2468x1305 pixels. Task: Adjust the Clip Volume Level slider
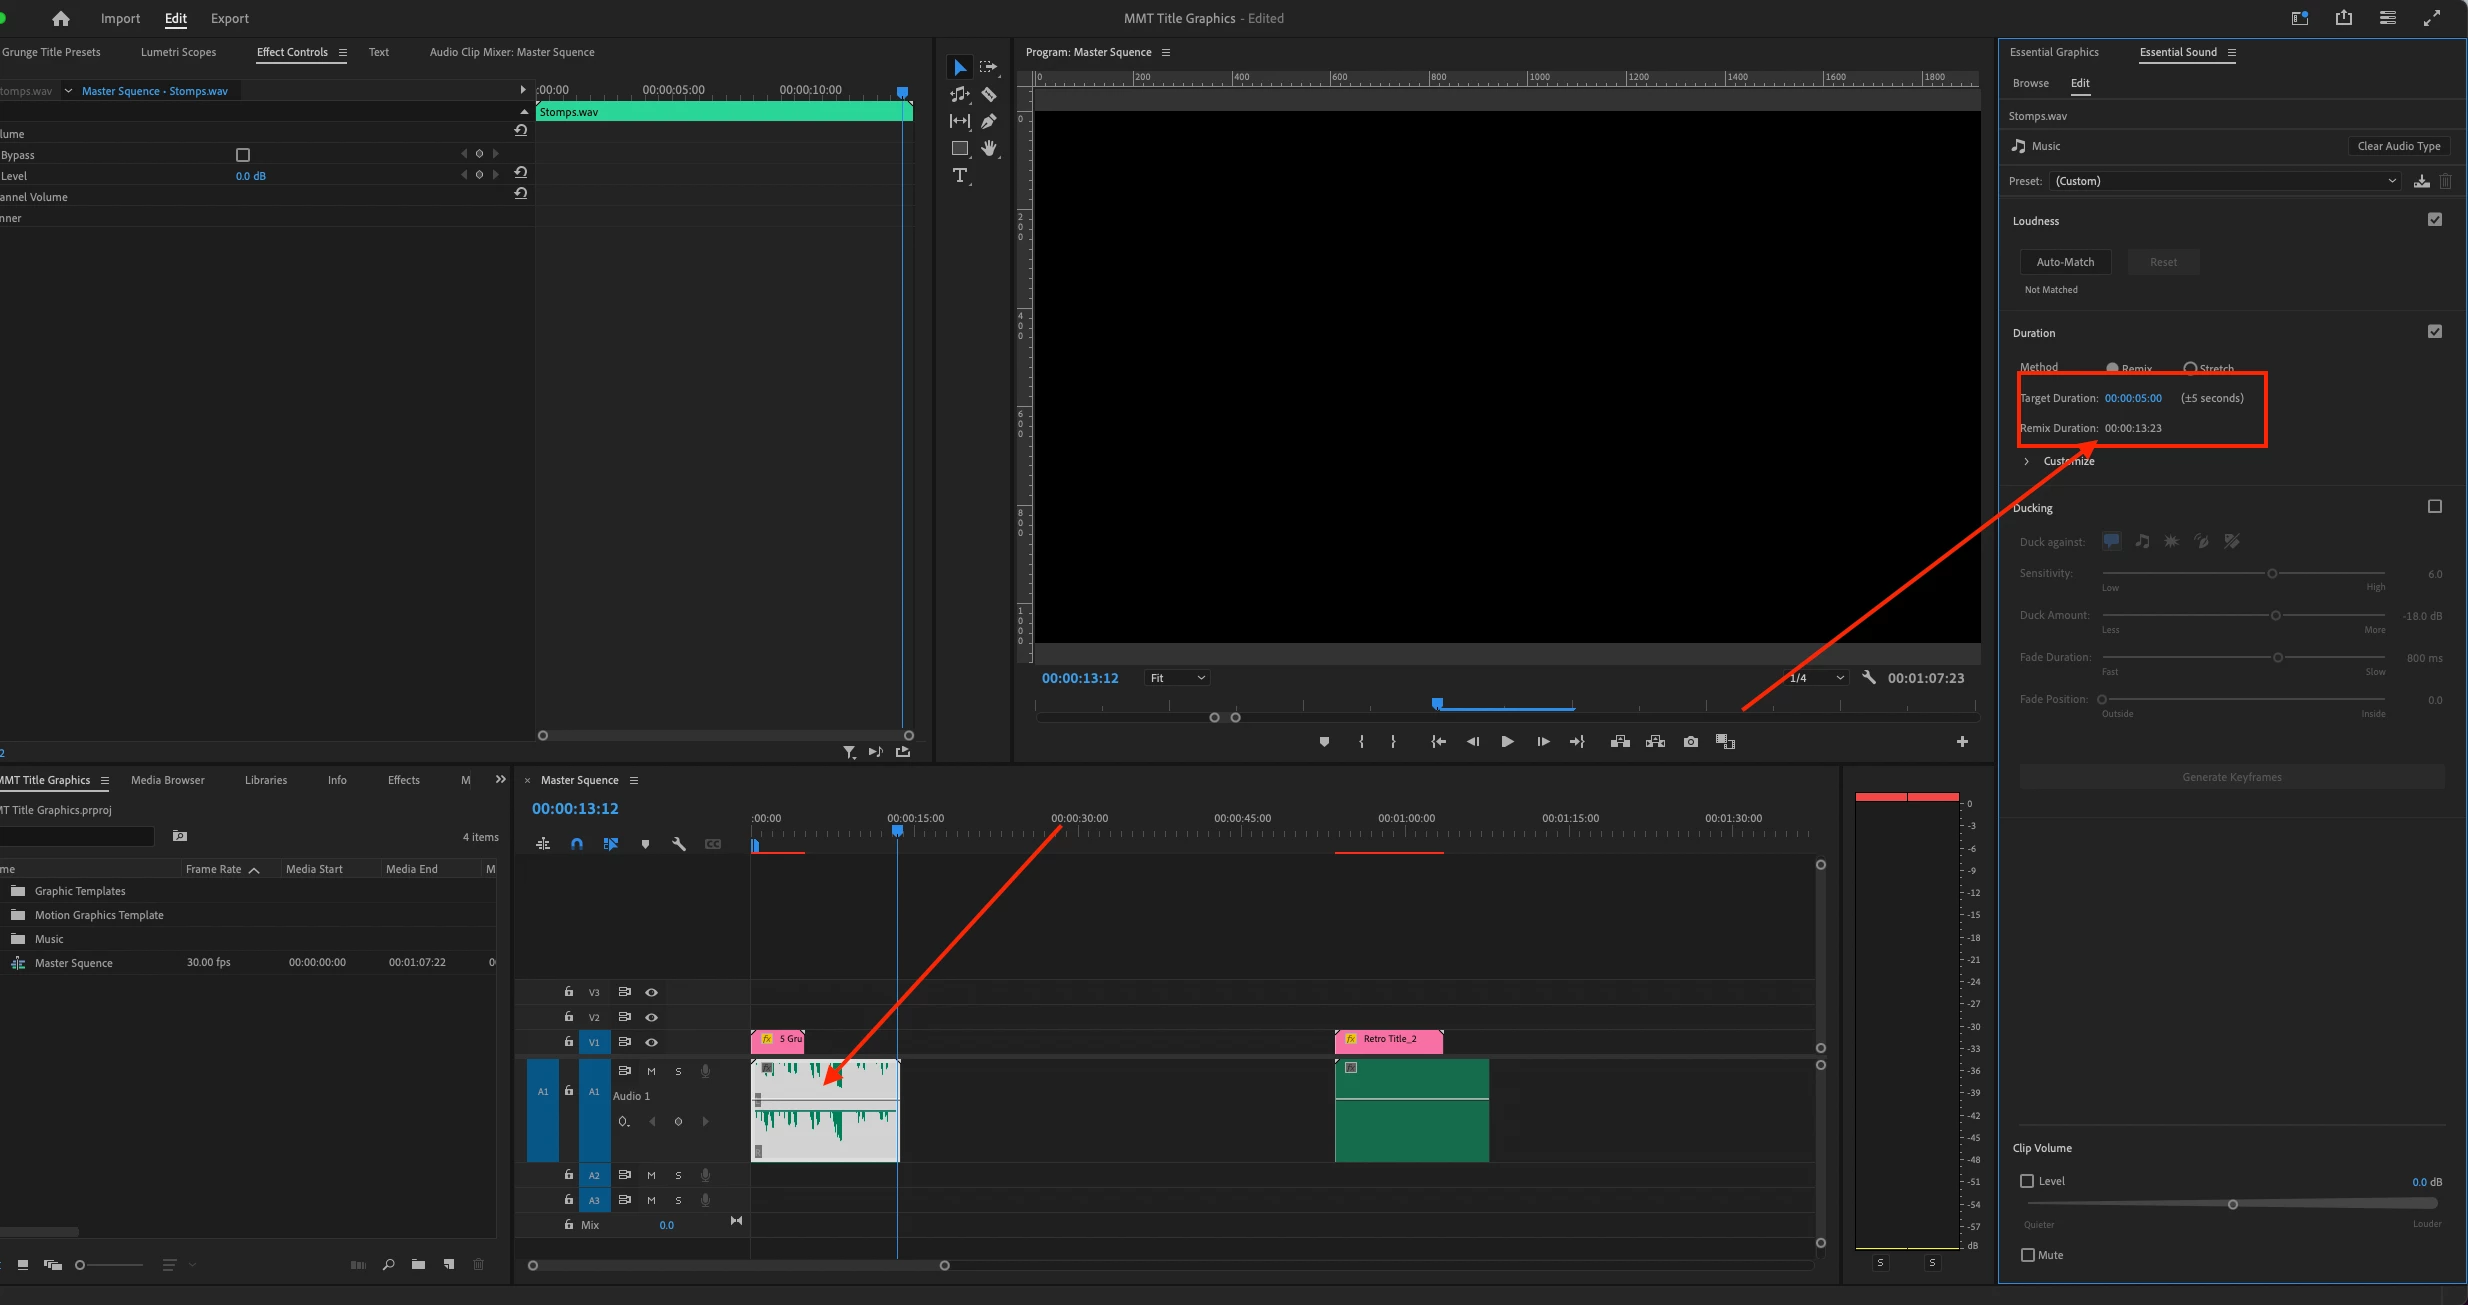[2232, 1204]
